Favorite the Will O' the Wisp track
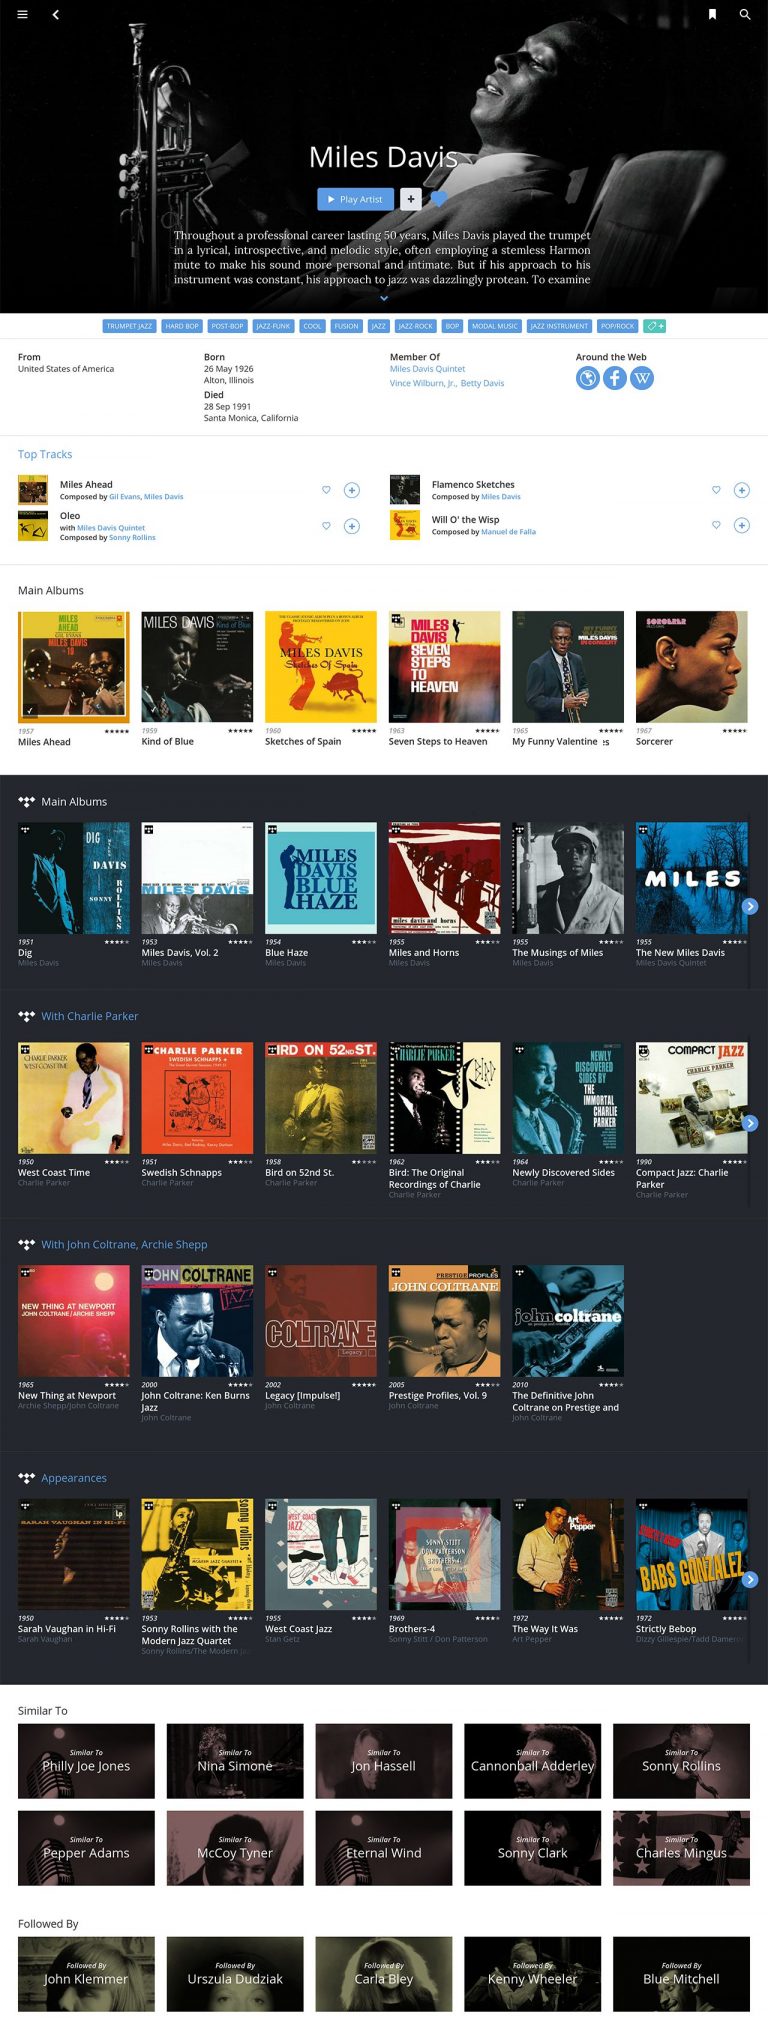The width and height of the screenshot is (768, 2018). click(716, 525)
